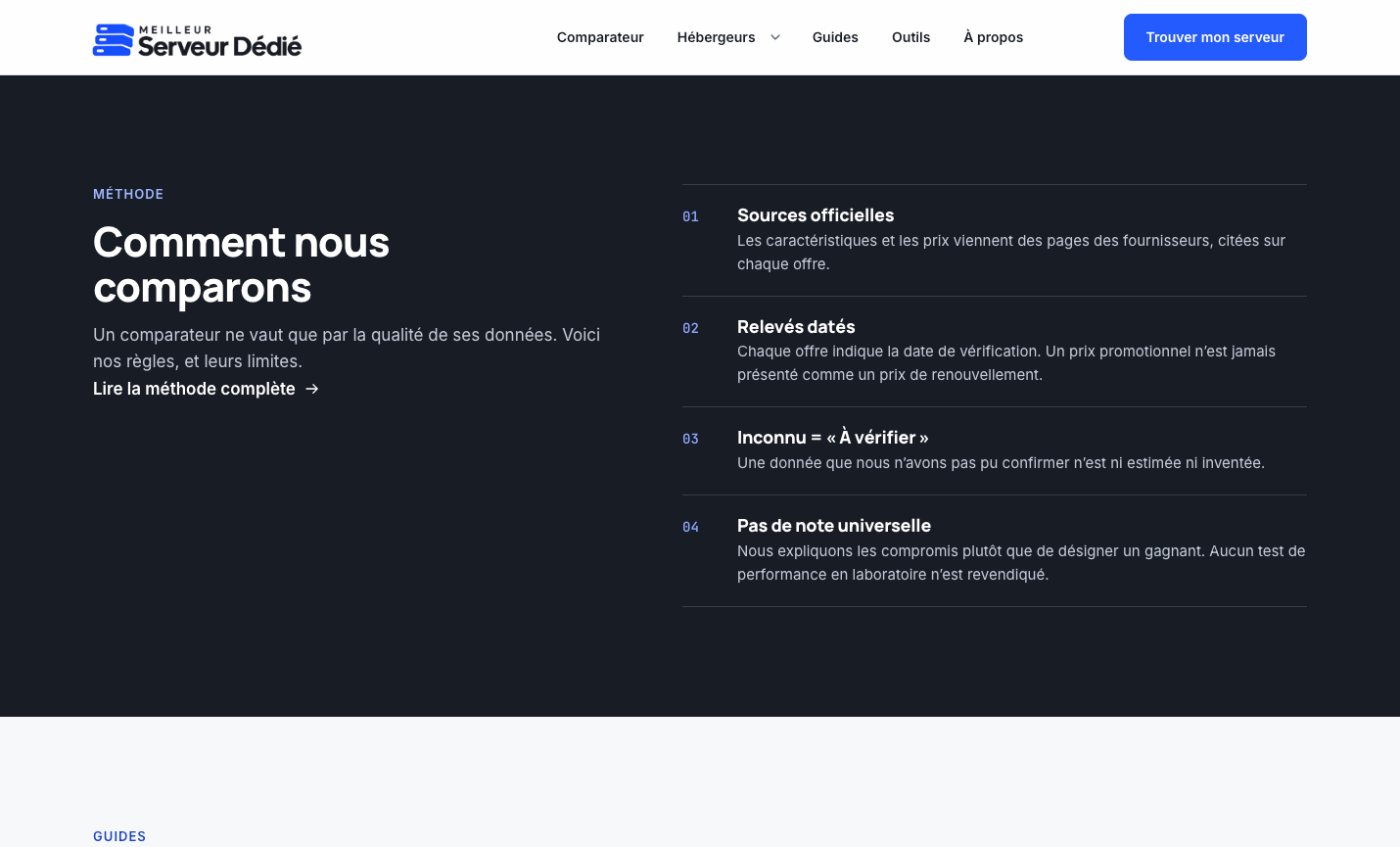Screen dimensions: 1400x847
Task: Click the step number 02
Action: tap(690, 328)
